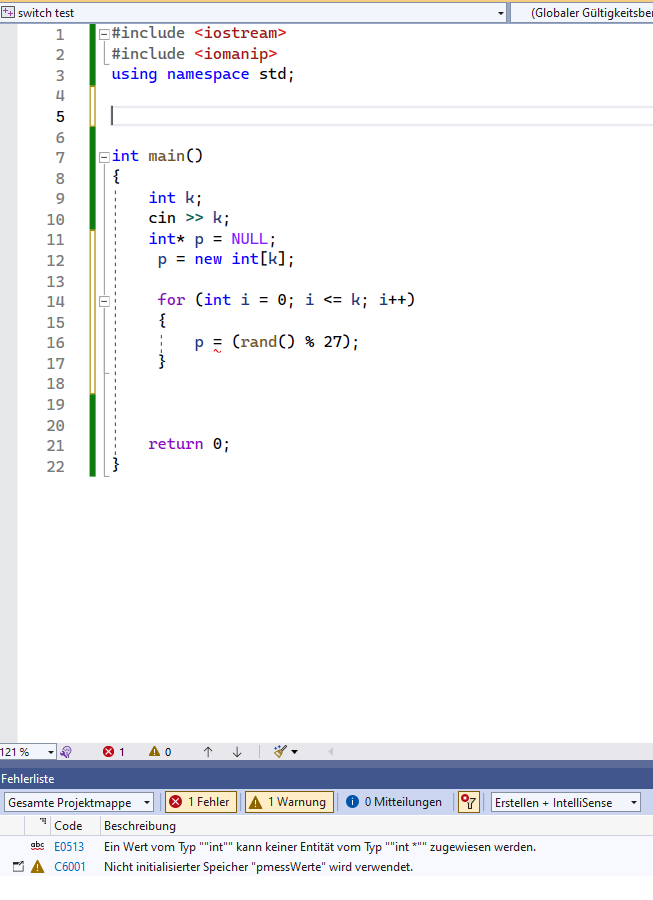Screen dimensions: 653x900
Task: Open the C6001 warning code link
Action: pos(69,867)
